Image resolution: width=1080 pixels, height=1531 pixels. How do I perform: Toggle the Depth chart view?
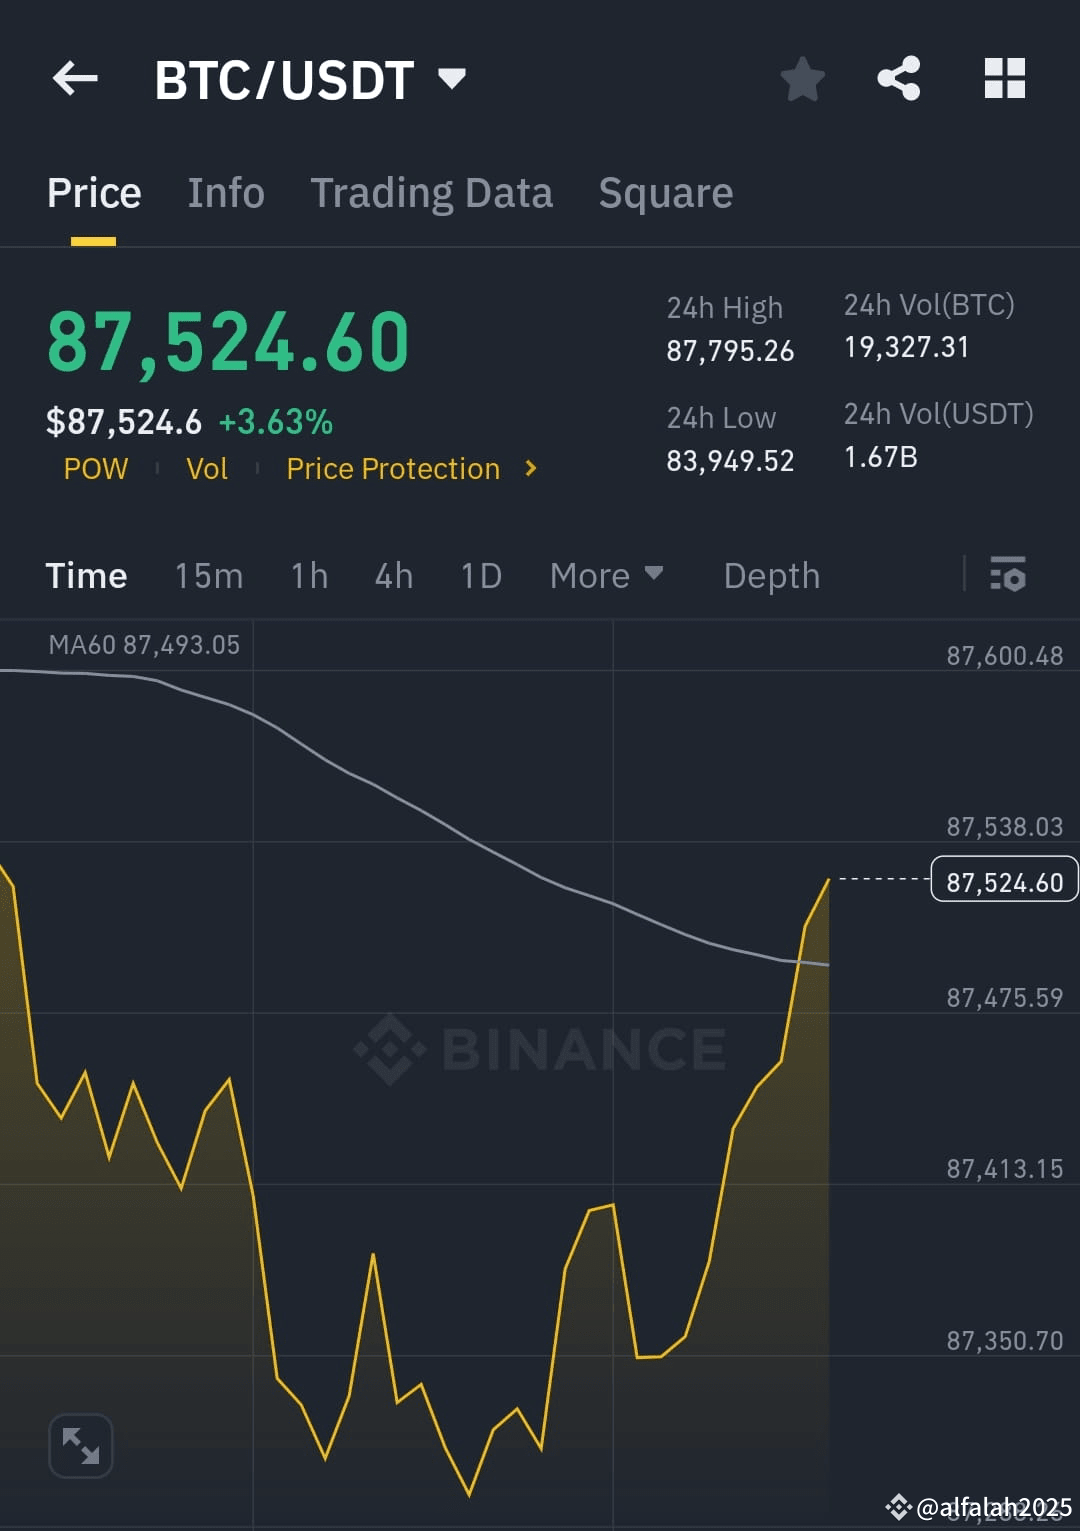click(x=771, y=575)
